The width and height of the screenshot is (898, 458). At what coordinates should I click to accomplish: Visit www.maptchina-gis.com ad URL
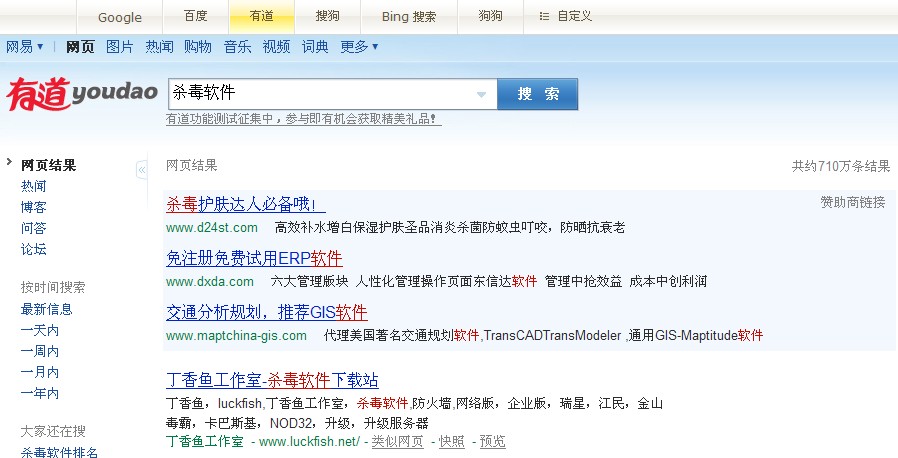coord(236,335)
